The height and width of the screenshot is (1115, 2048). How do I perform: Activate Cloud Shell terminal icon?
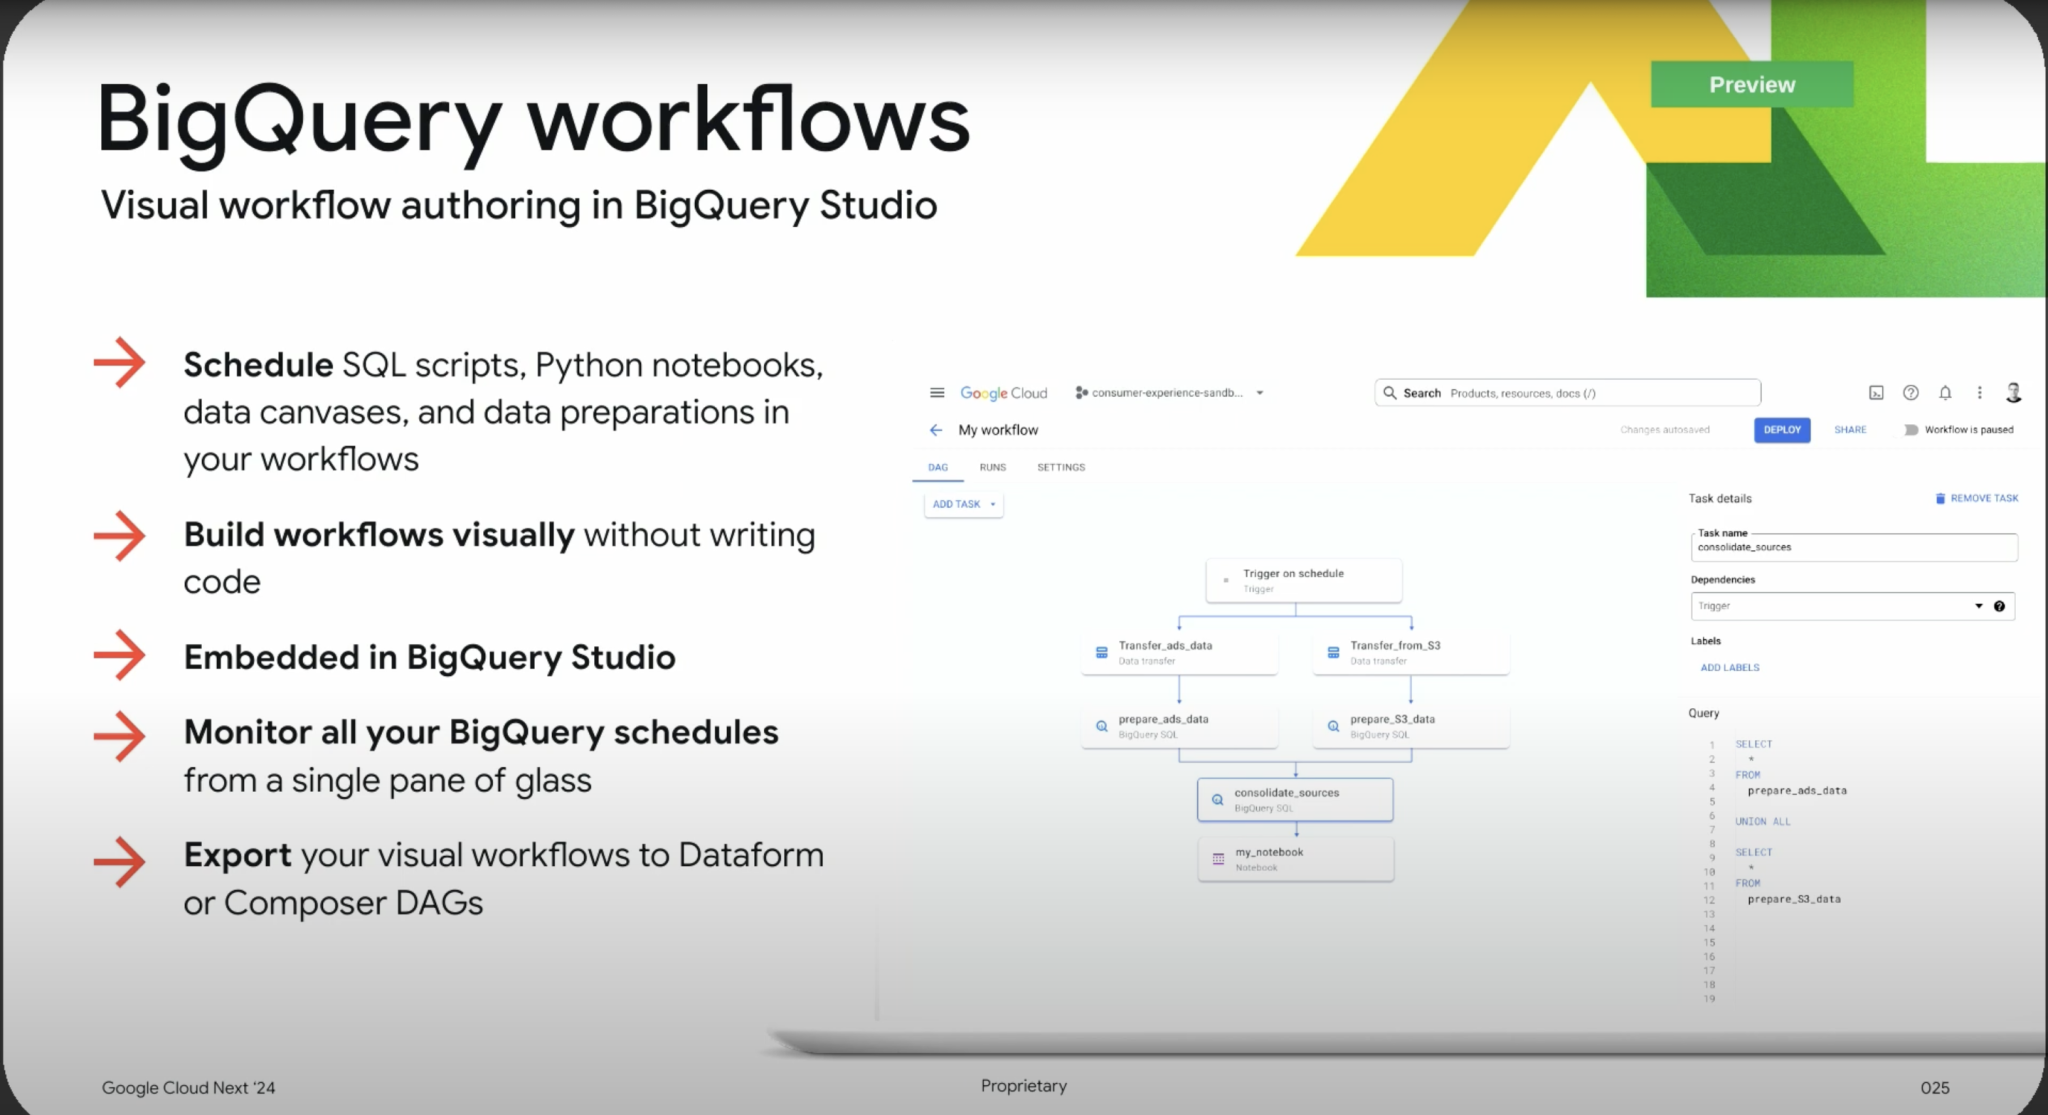[x=1874, y=392]
